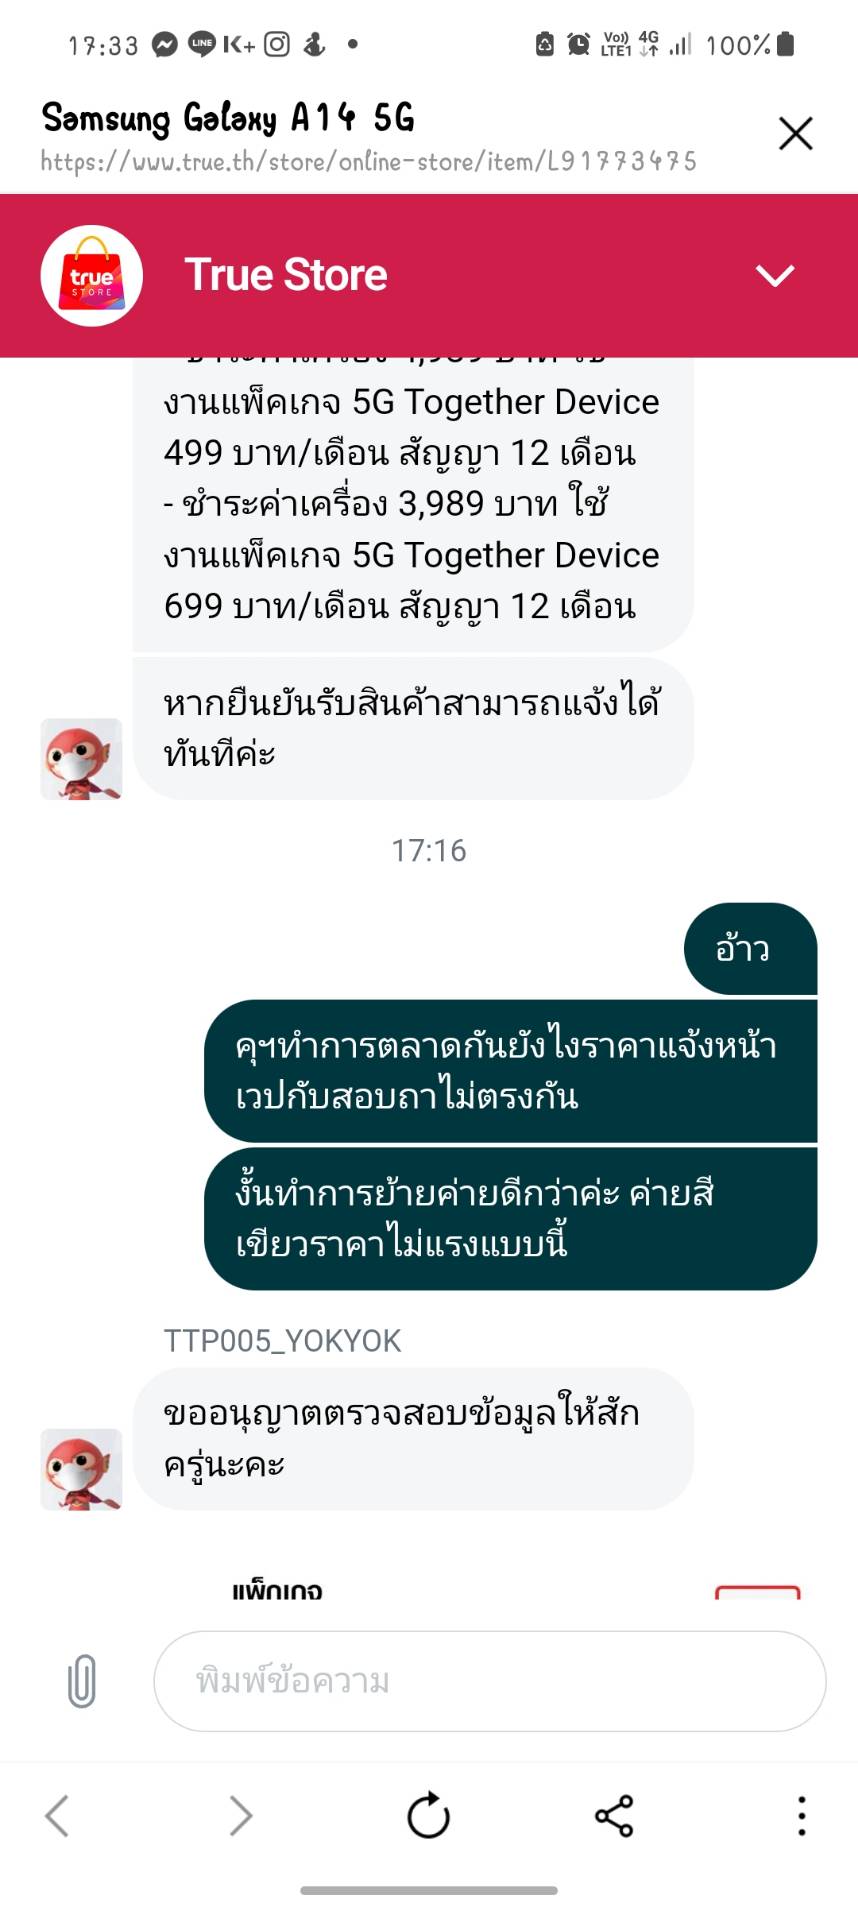Go forward with the right arrow

241,1815
